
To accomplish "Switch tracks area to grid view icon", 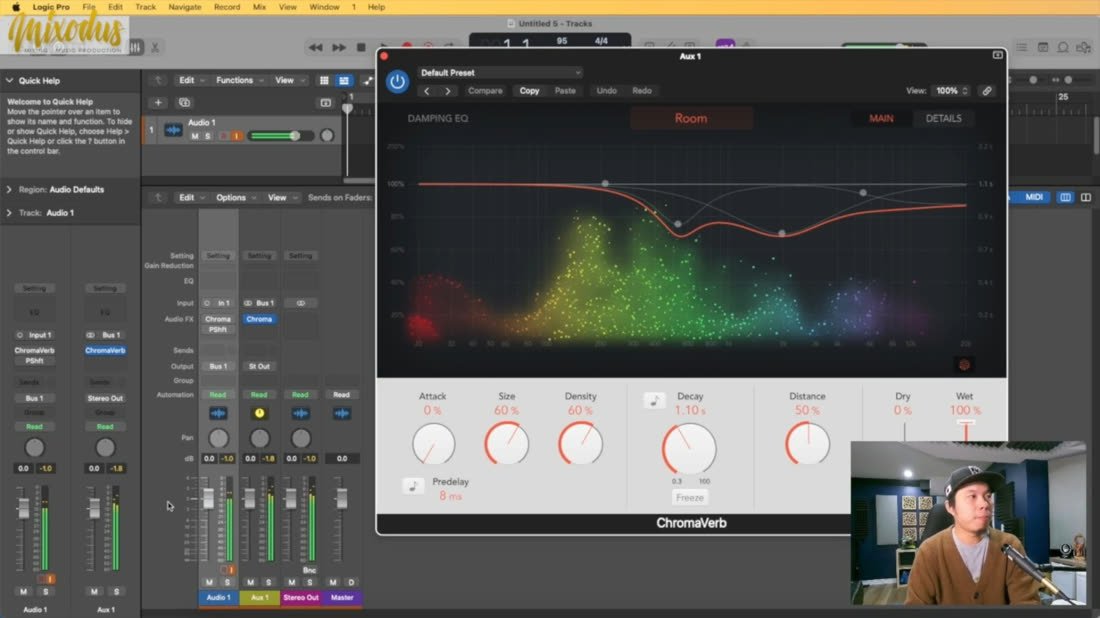I will coord(324,81).
